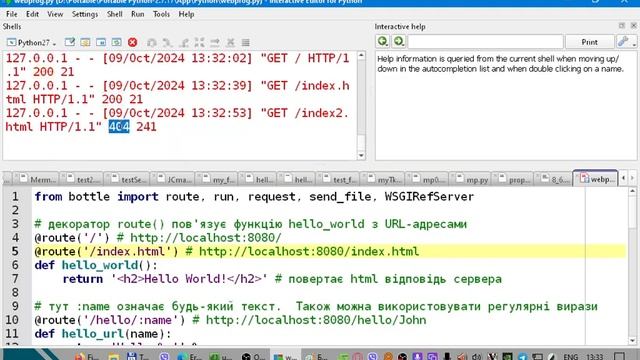Click the ENG language indicator in taskbar
This screenshot has width=640, height=360.
570,356
